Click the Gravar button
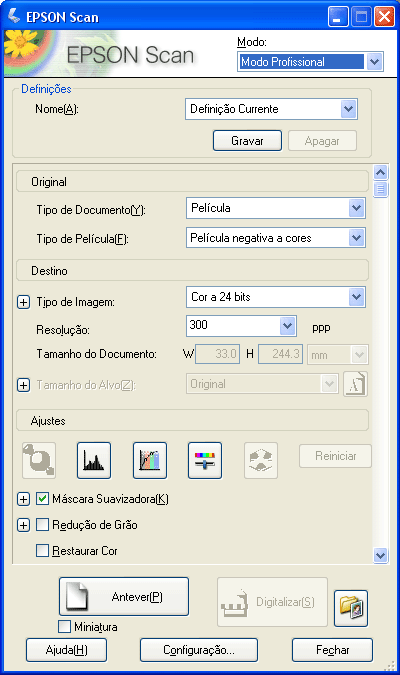The width and height of the screenshot is (400, 675). [x=248, y=141]
